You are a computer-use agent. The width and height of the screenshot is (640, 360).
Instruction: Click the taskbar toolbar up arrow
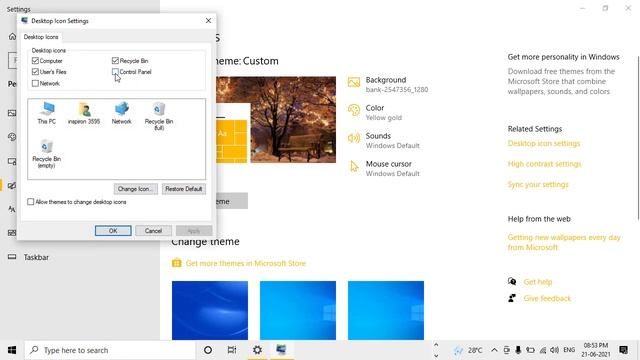pos(436,345)
